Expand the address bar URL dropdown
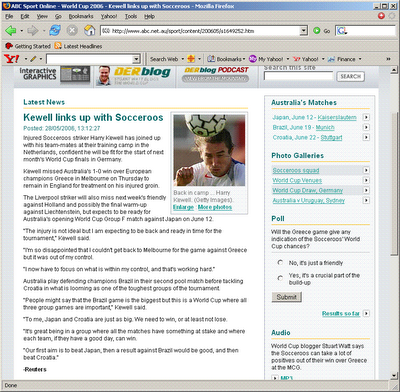400x392 pixels. (x=303, y=31)
